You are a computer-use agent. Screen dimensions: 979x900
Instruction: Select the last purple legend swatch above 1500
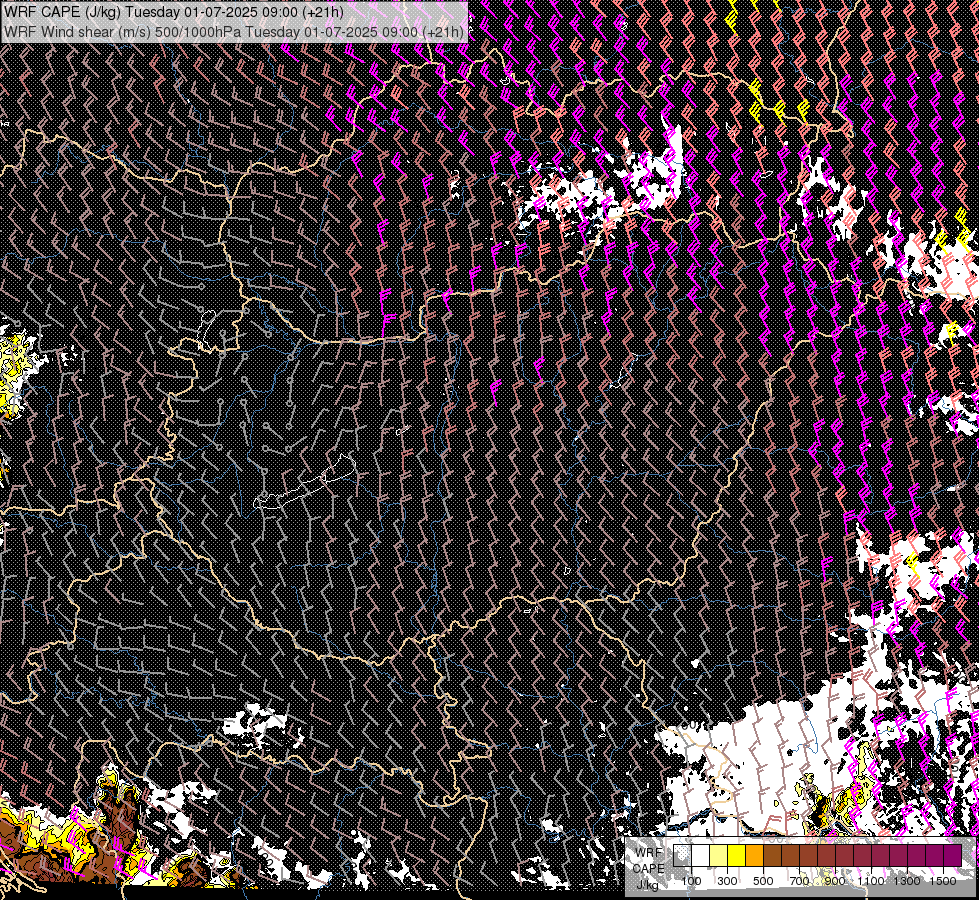click(x=952, y=855)
